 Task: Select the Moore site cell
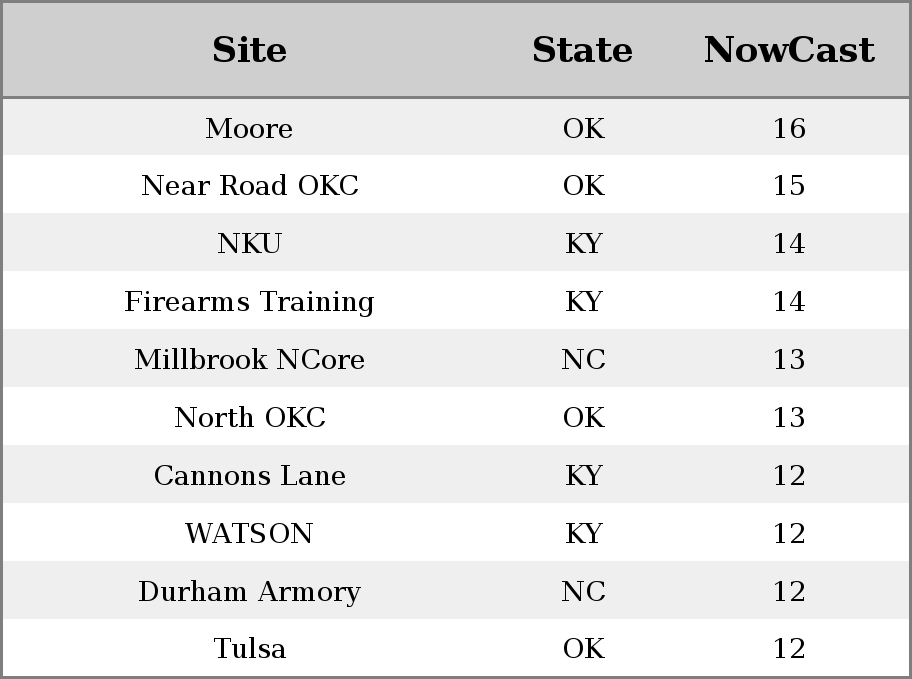250,128
